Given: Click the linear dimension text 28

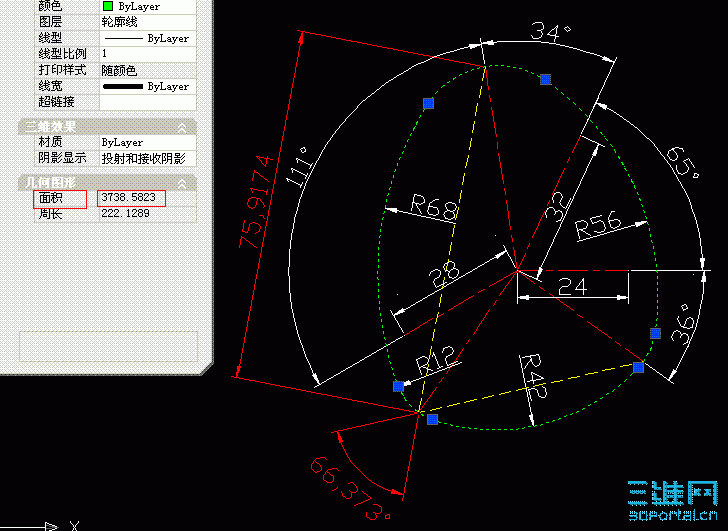Looking at the screenshot, I should (x=444, y=273).
